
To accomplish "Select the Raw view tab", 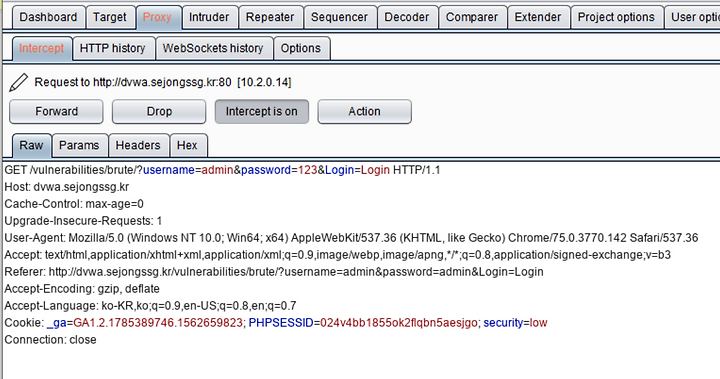I will pyautogui.click(x=31, y=146).
